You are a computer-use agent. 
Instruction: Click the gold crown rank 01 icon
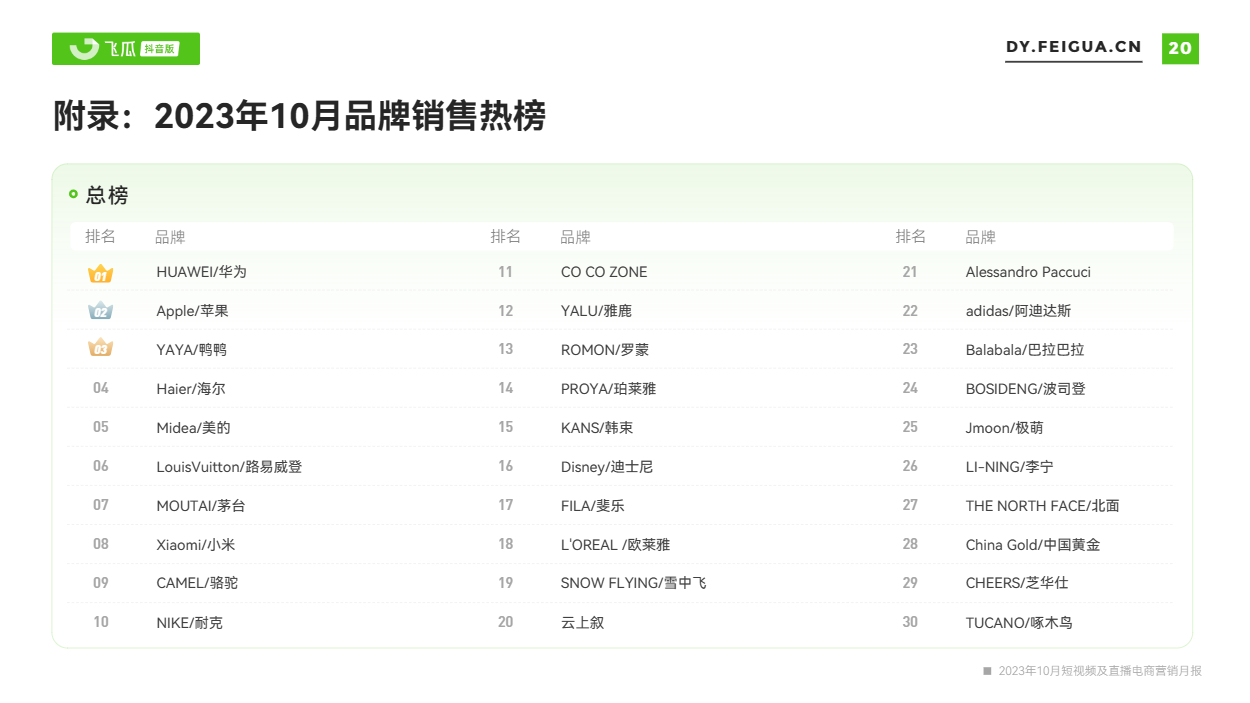(x=101, y=273)
